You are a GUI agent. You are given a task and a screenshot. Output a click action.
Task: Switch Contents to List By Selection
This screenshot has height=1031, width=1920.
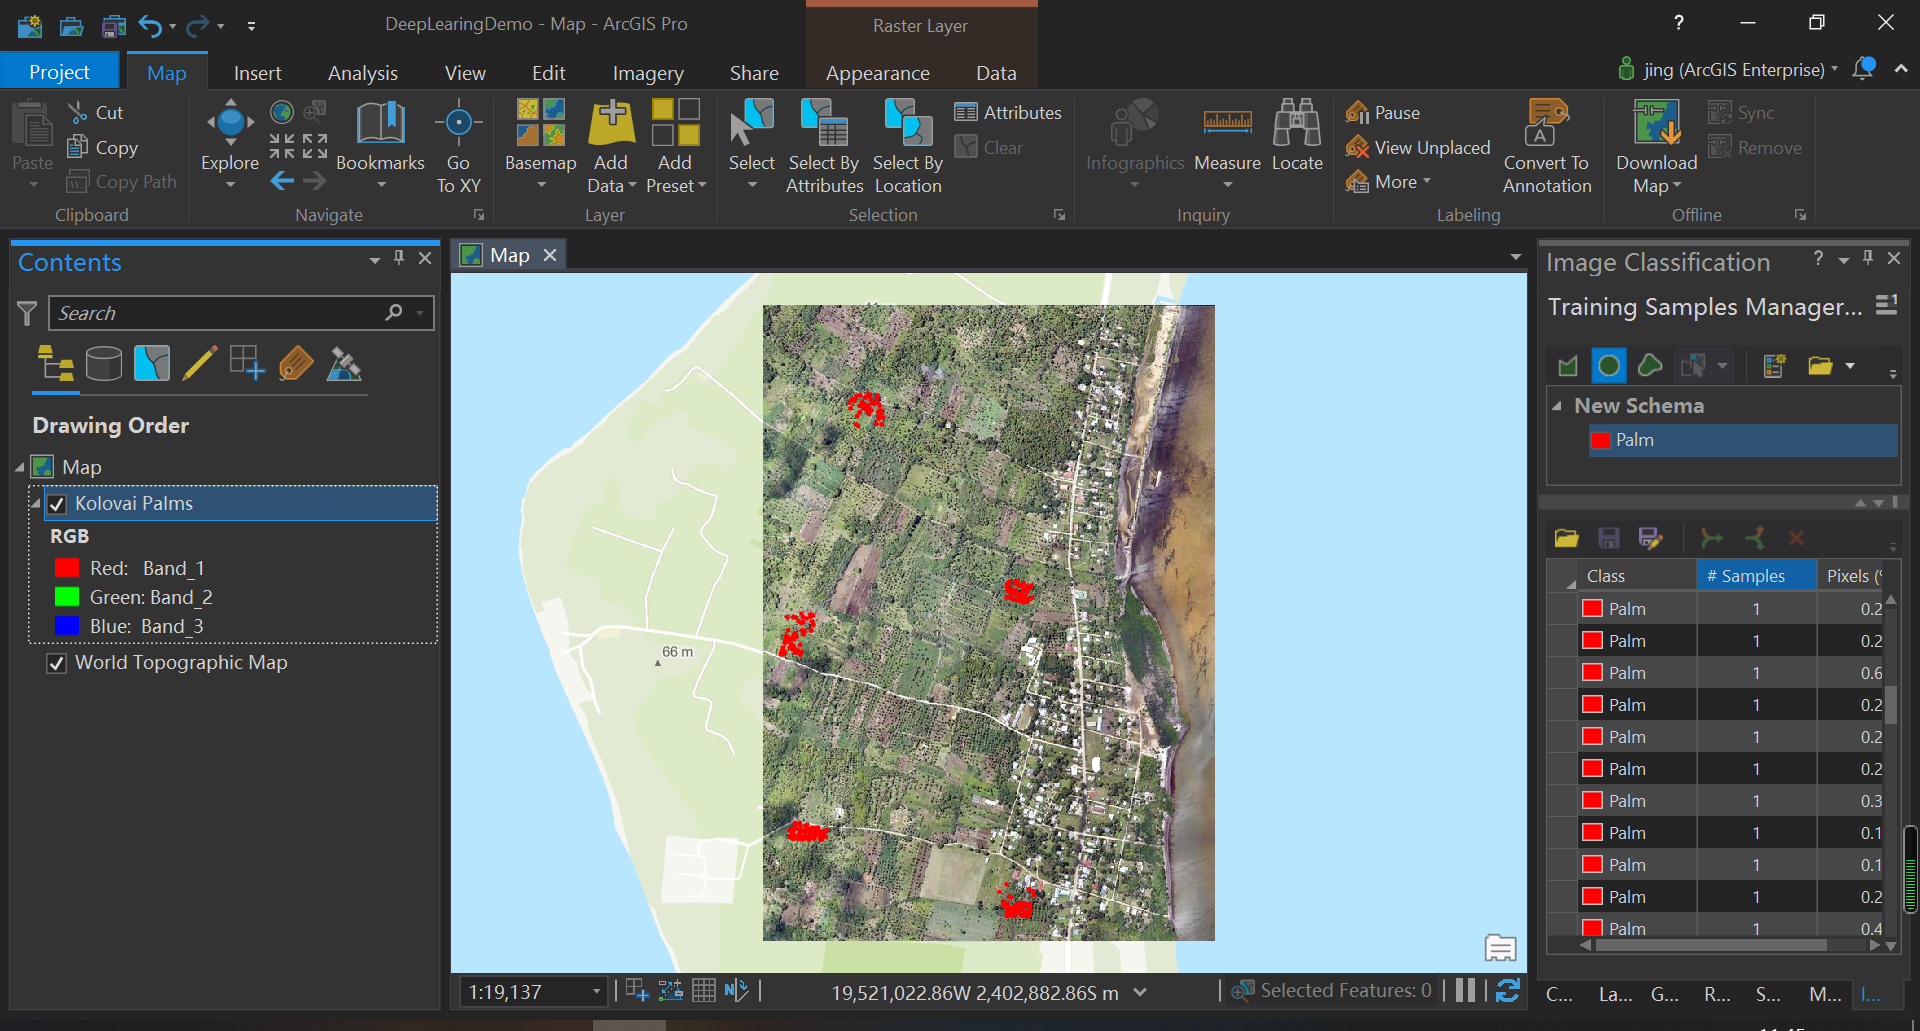point(151,364)
